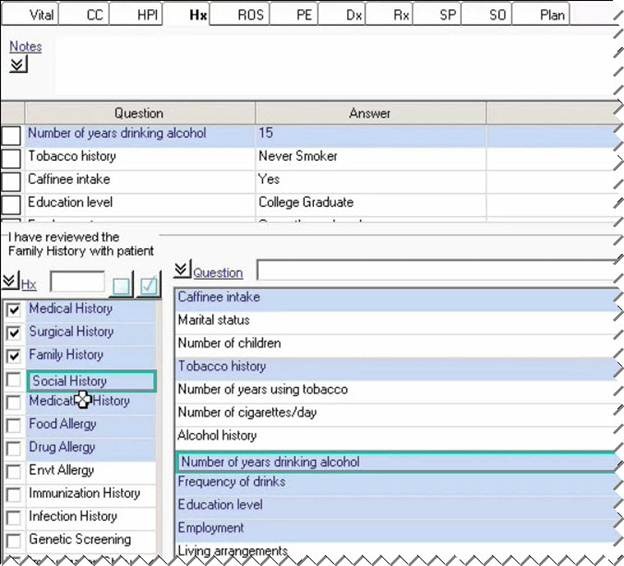Screen dimensions: 624x566
Task: Uncheck Medical History checkbox
Action: tap(13, 310)
